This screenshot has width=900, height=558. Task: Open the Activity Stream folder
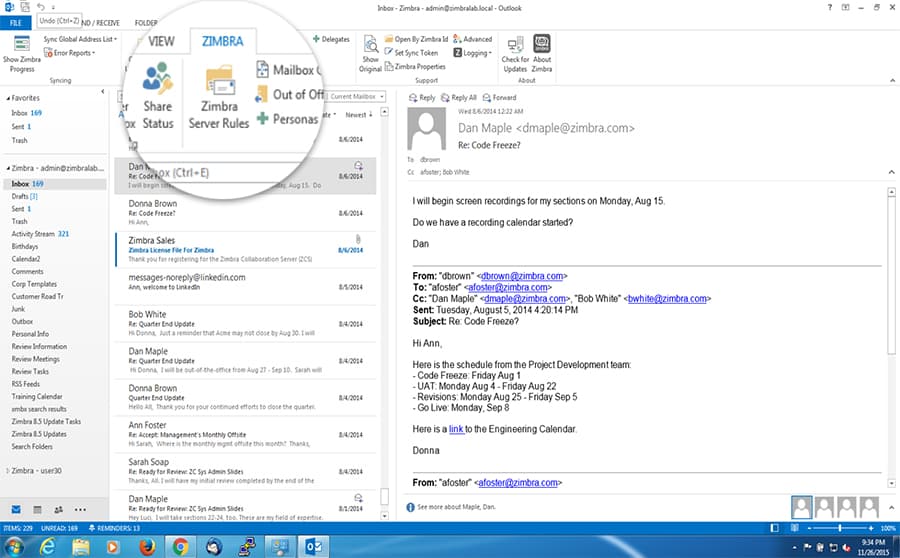(40, 234)
